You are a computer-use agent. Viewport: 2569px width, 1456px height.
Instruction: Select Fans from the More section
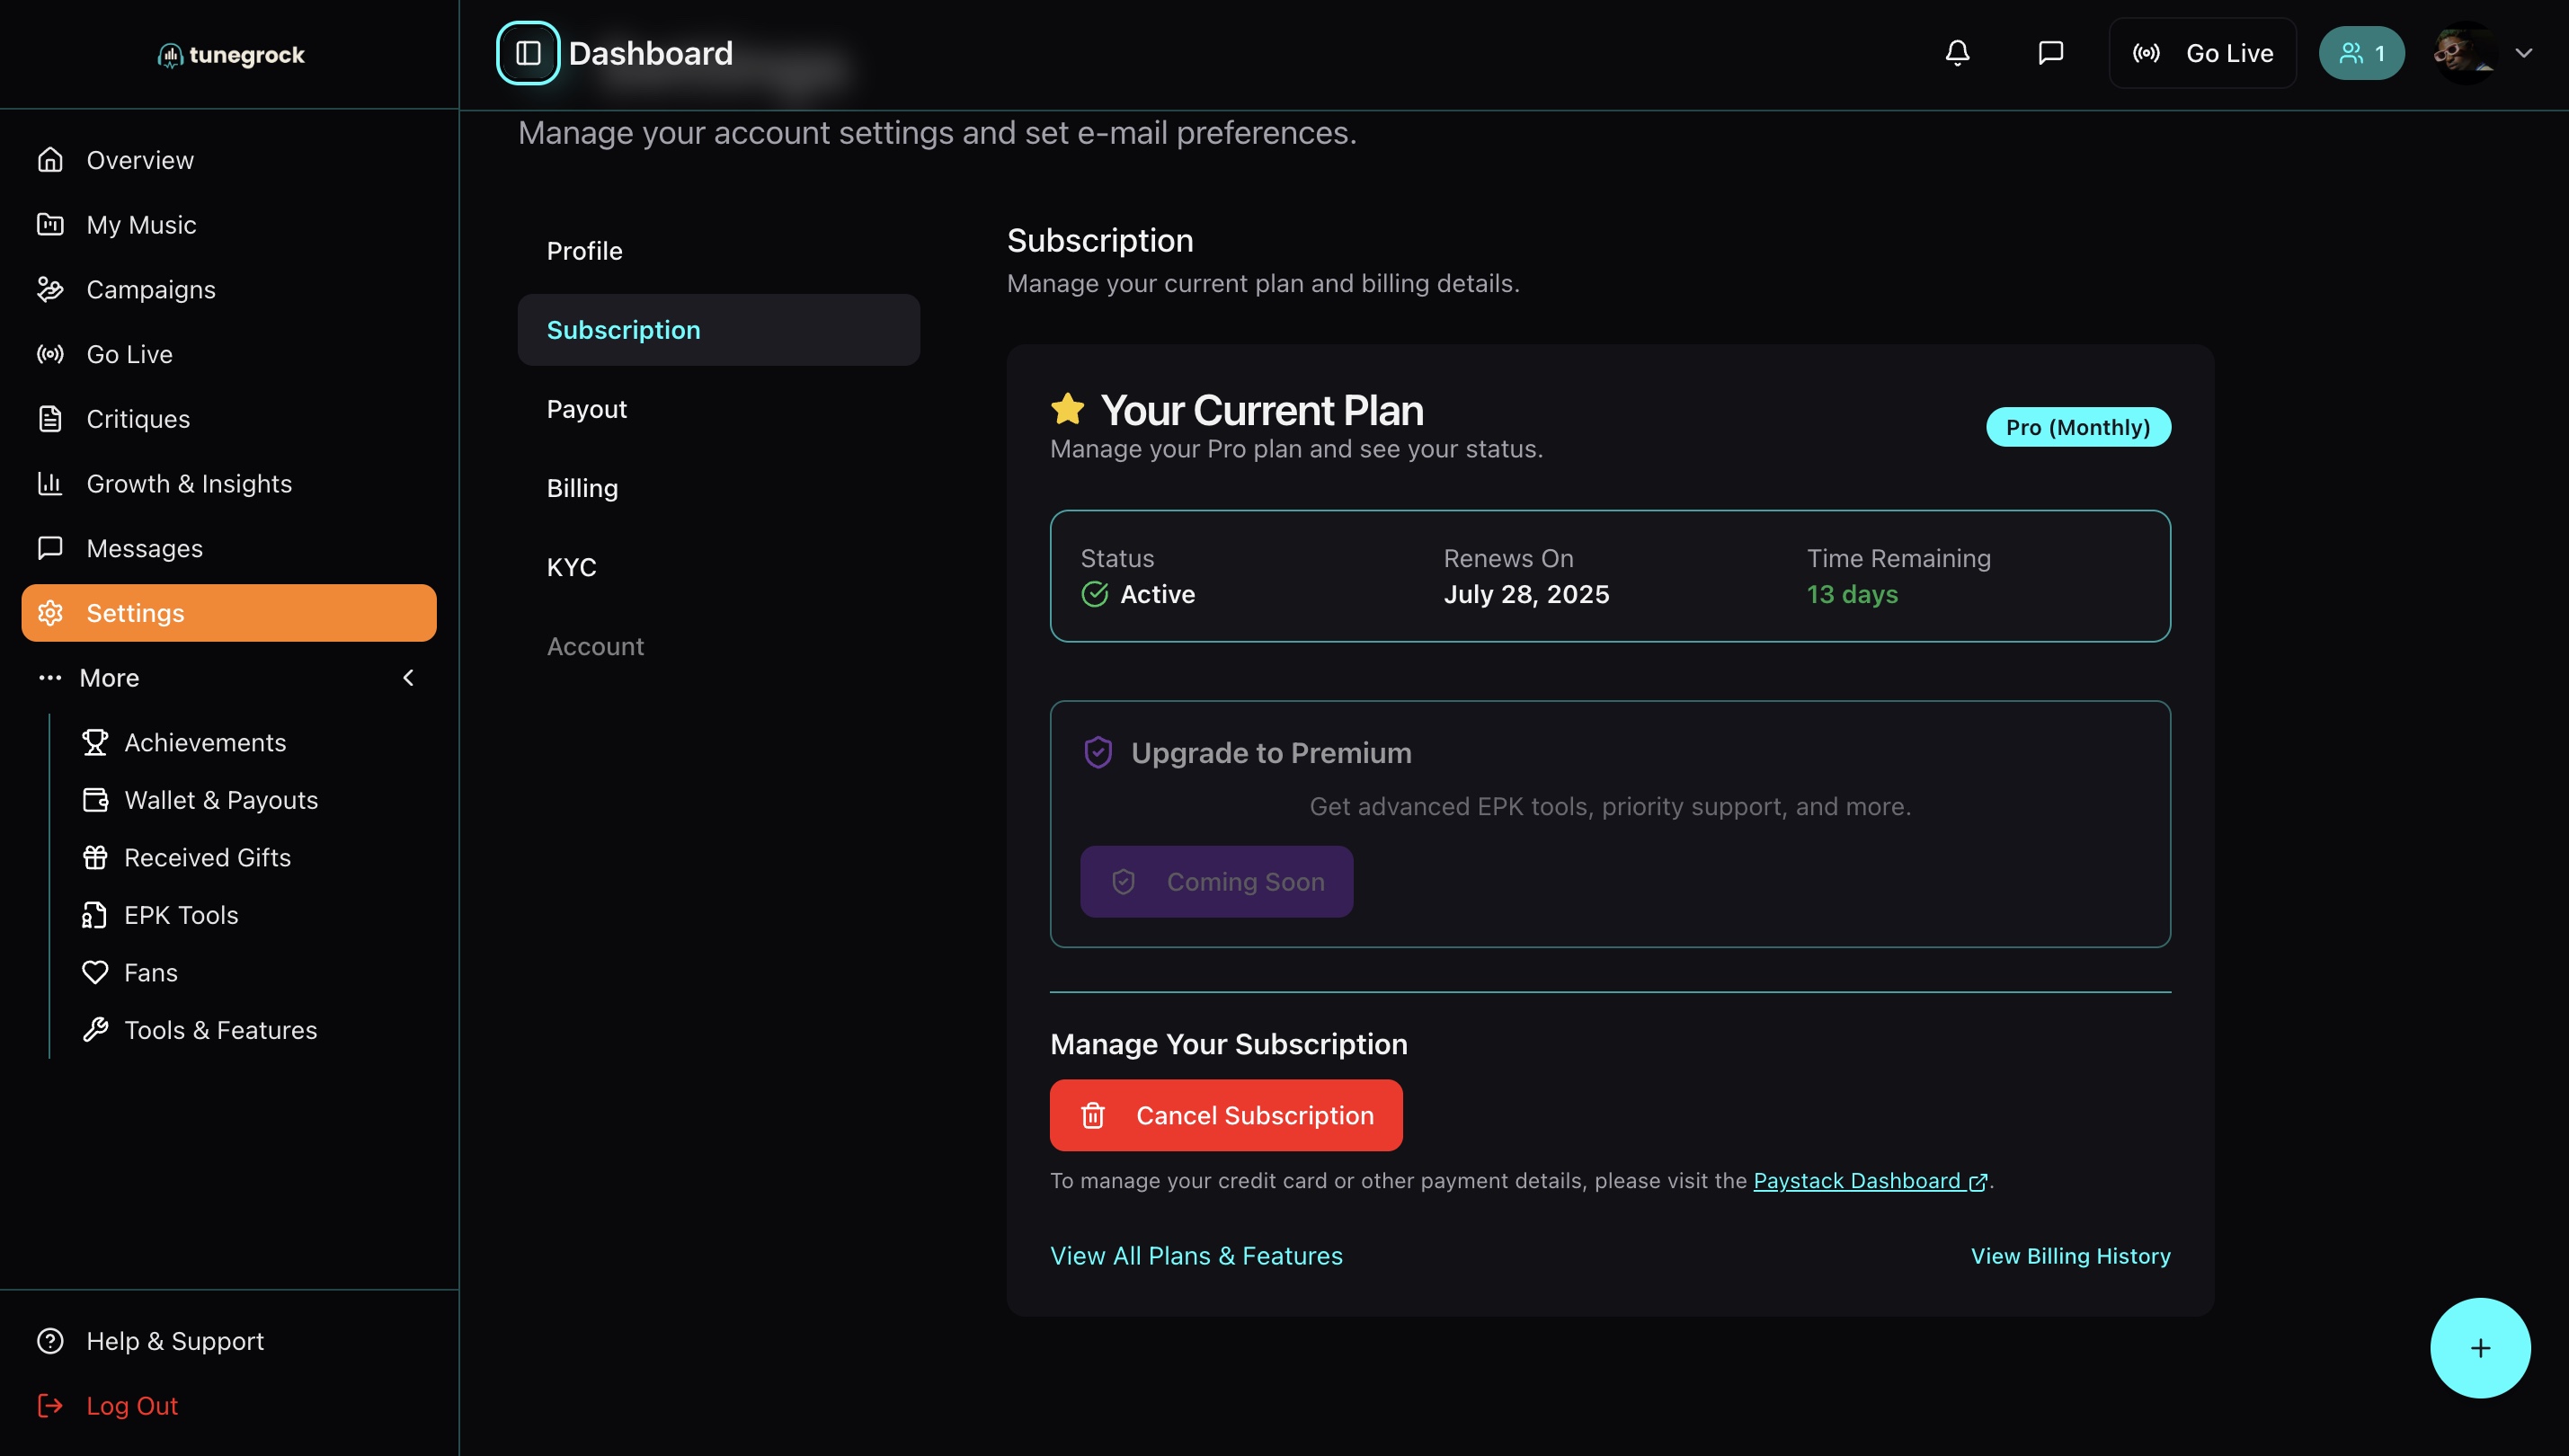tap(150, 971)
